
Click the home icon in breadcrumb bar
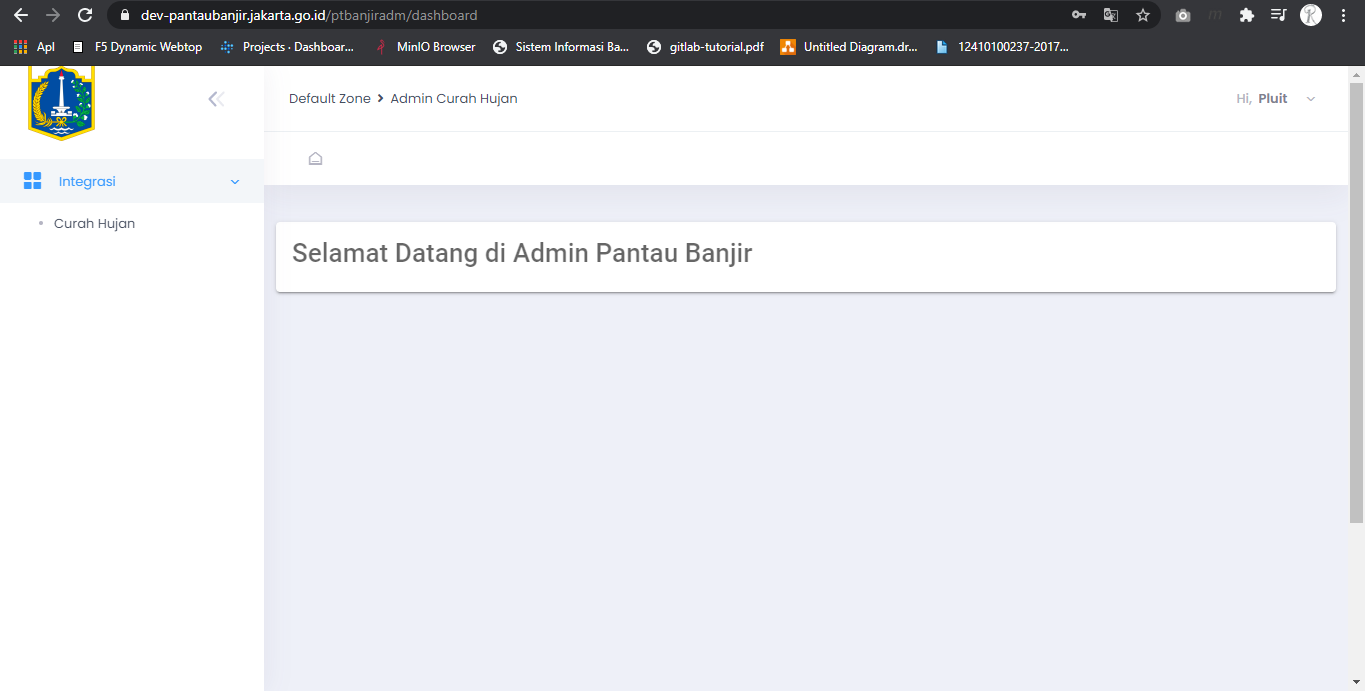click(315, 158)
